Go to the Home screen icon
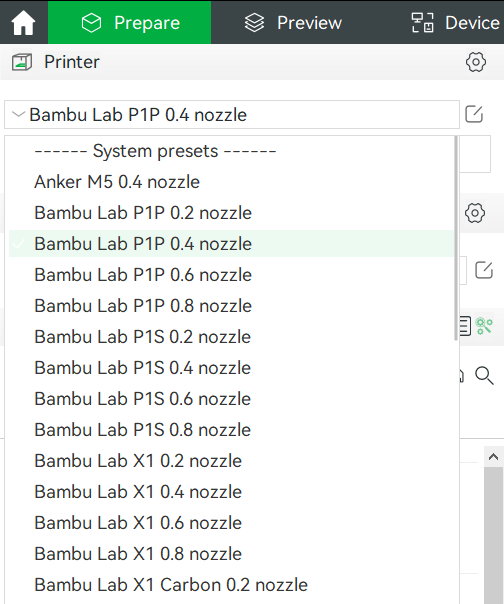The width and height of the screenshot is (504, 604). 24,22
